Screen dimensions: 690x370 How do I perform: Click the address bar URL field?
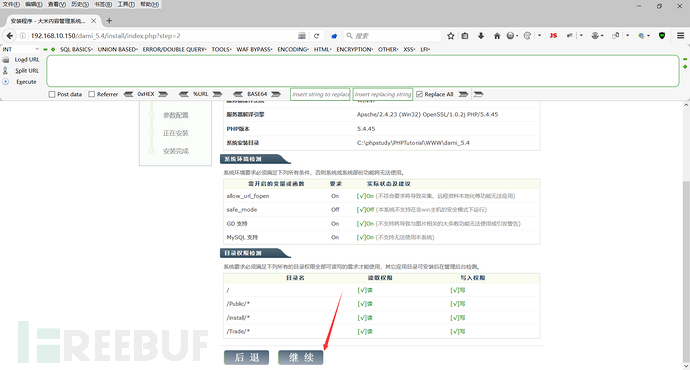point(163,36)
